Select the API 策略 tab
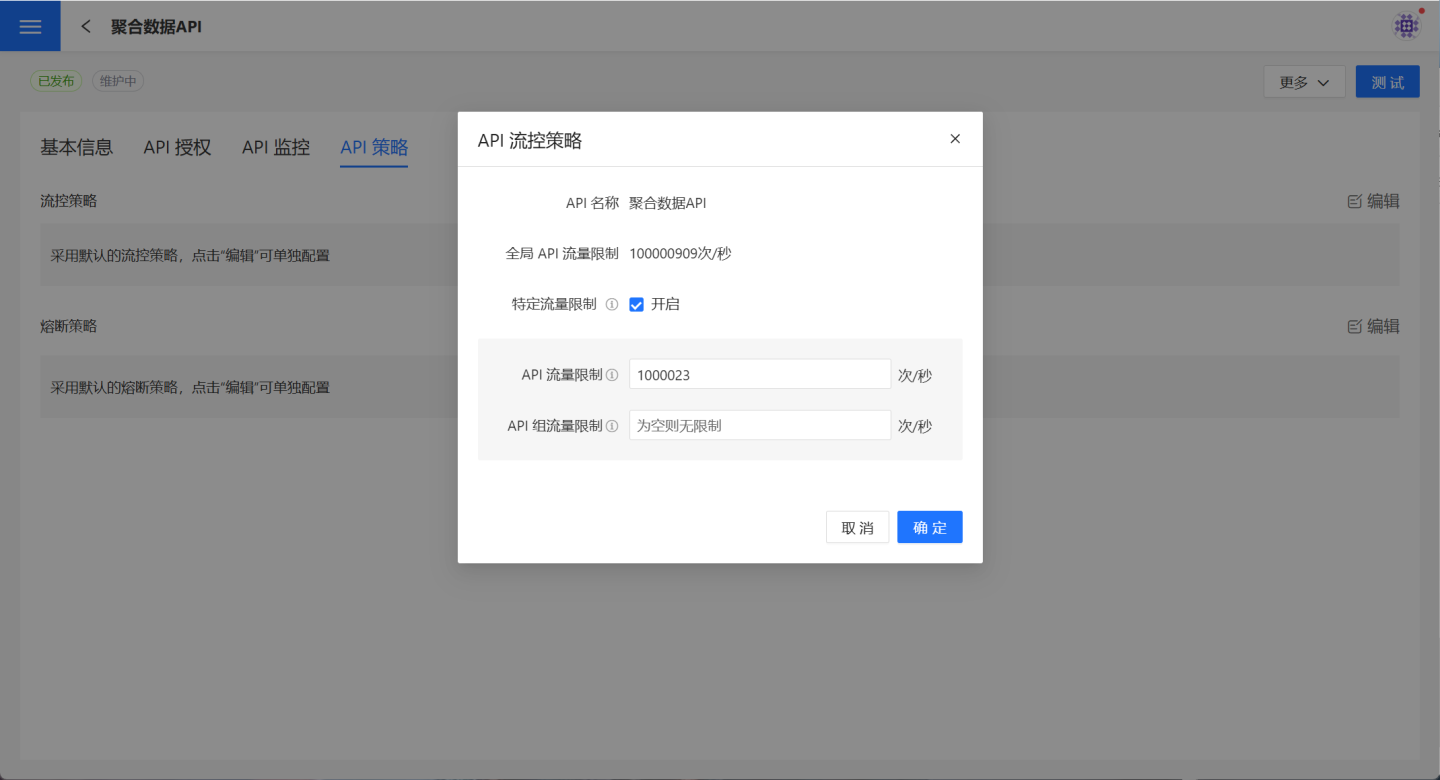The height and width of the screenshot is (780, 1440). tap(374, 147)
